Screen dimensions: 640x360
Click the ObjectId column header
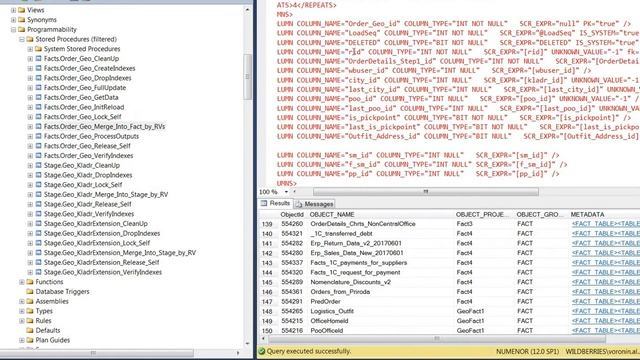[x=292, y=214]
